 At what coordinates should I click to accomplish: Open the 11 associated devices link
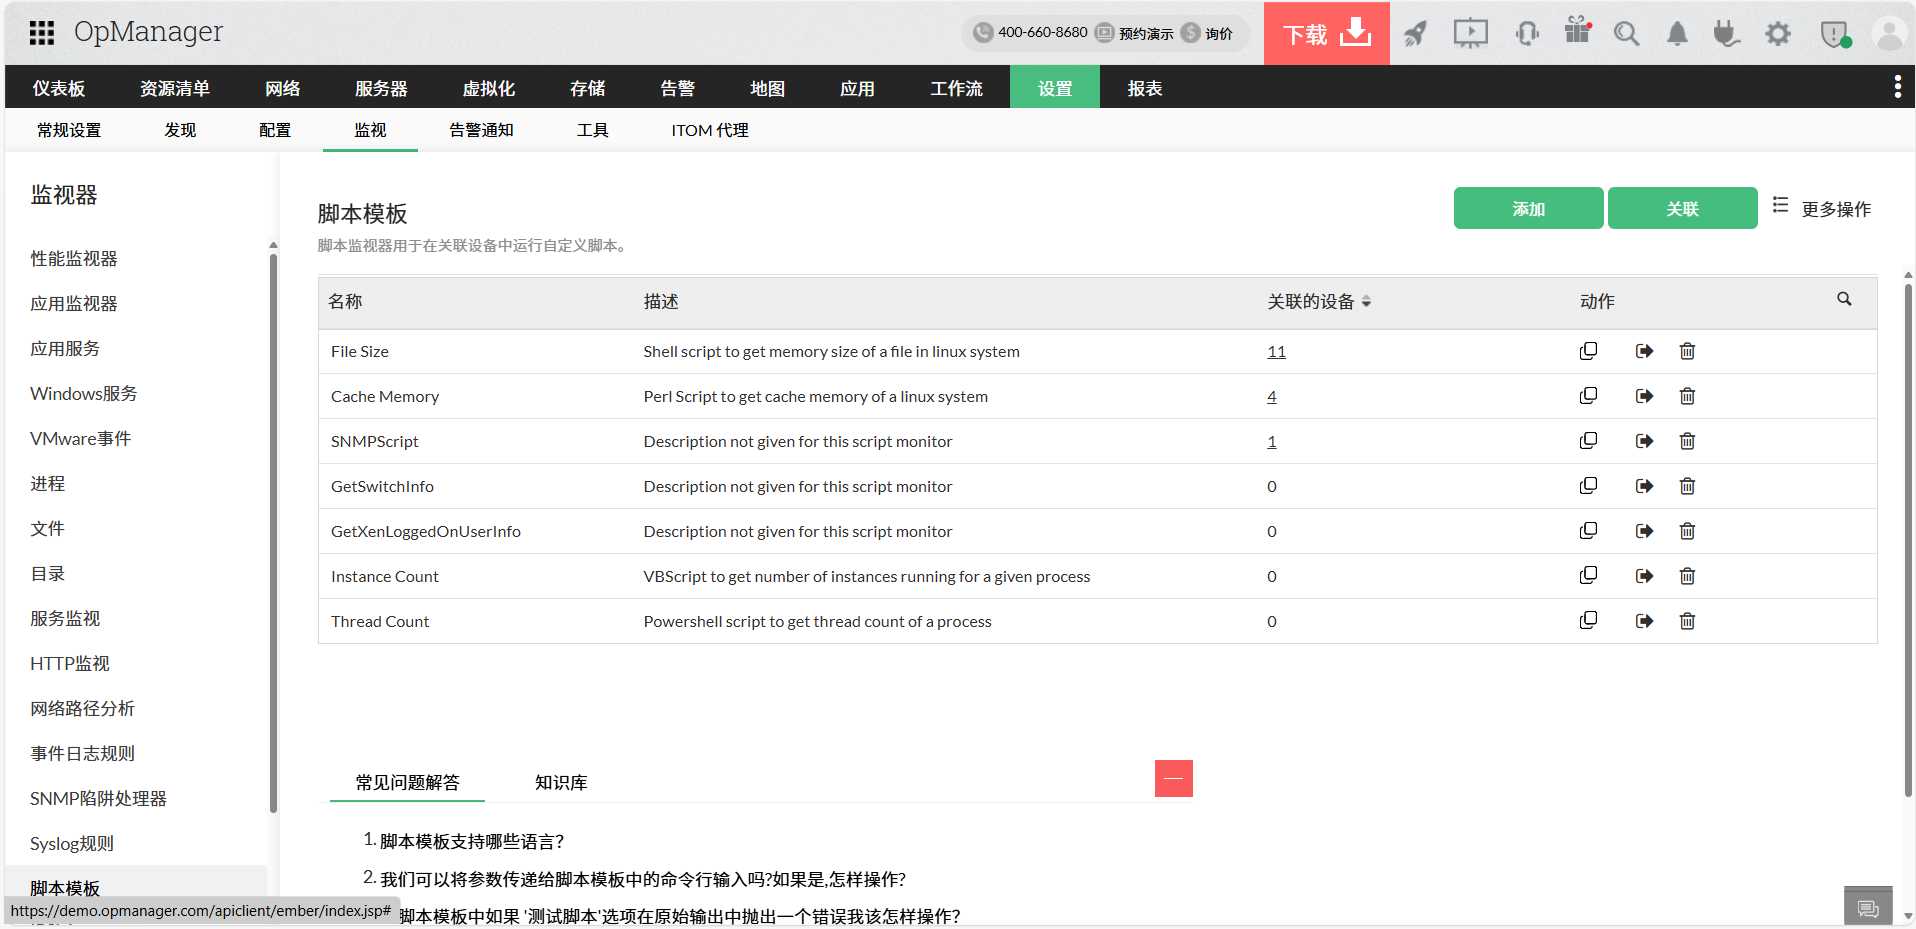click(1276, 352)
